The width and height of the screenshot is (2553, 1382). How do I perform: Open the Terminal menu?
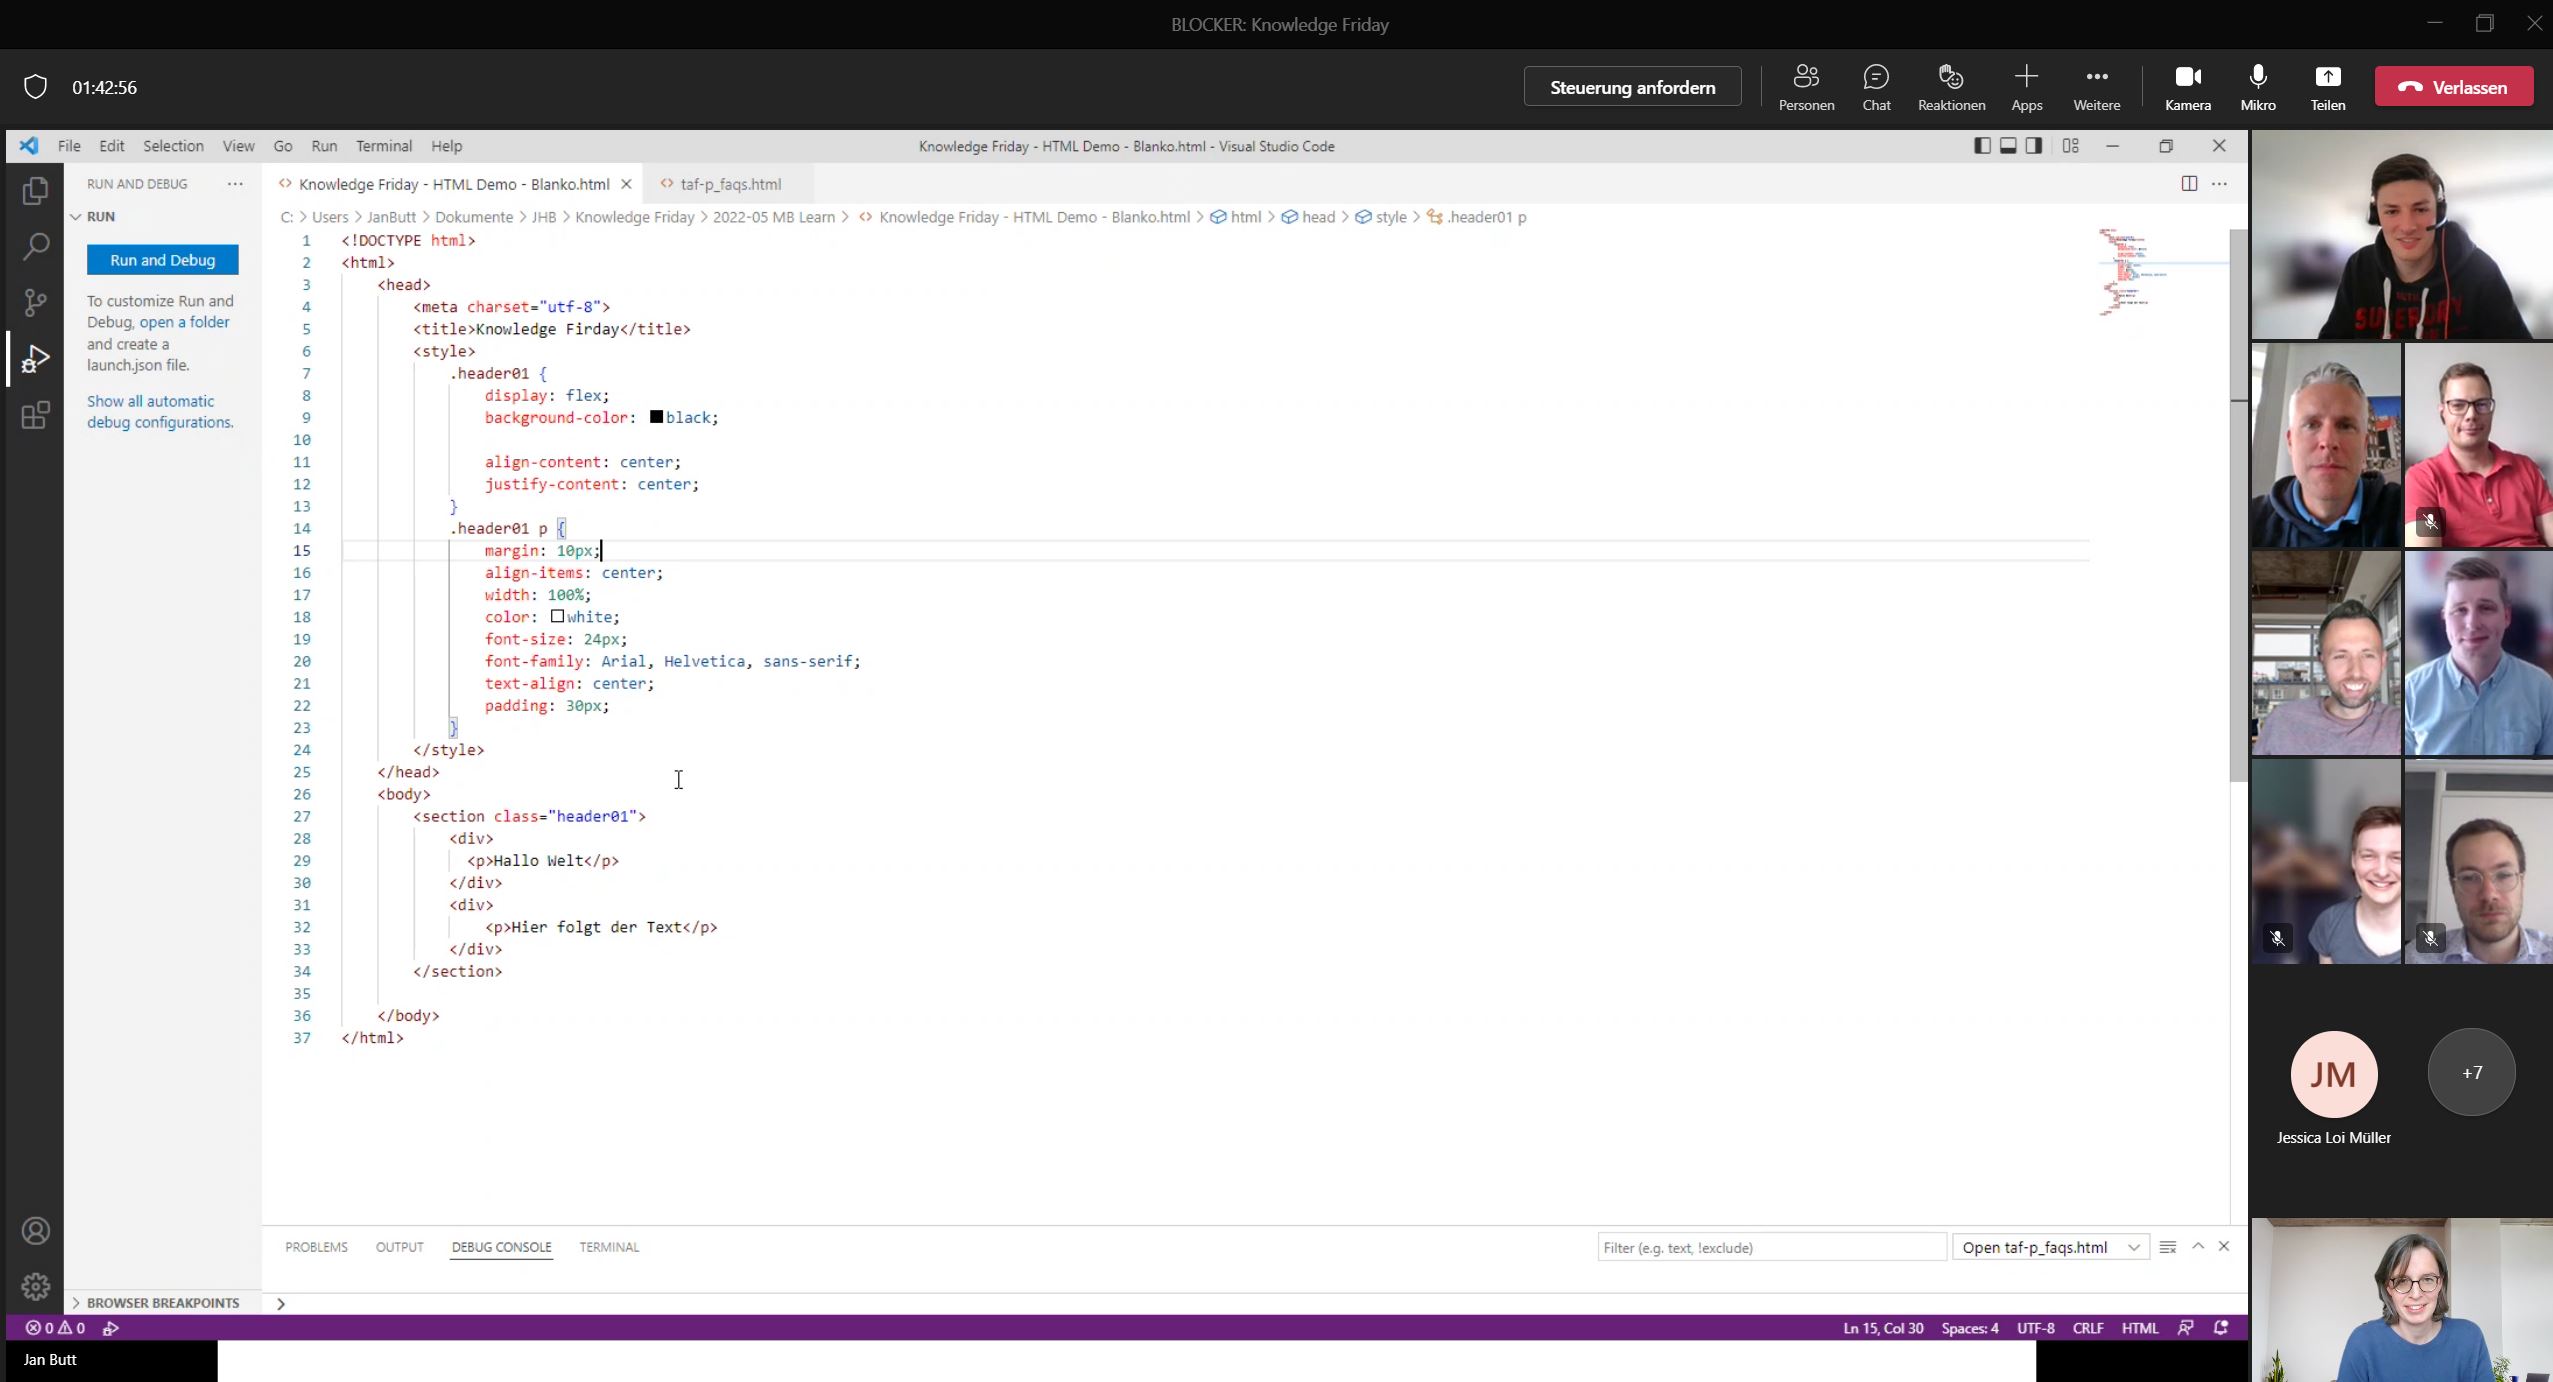383,146
